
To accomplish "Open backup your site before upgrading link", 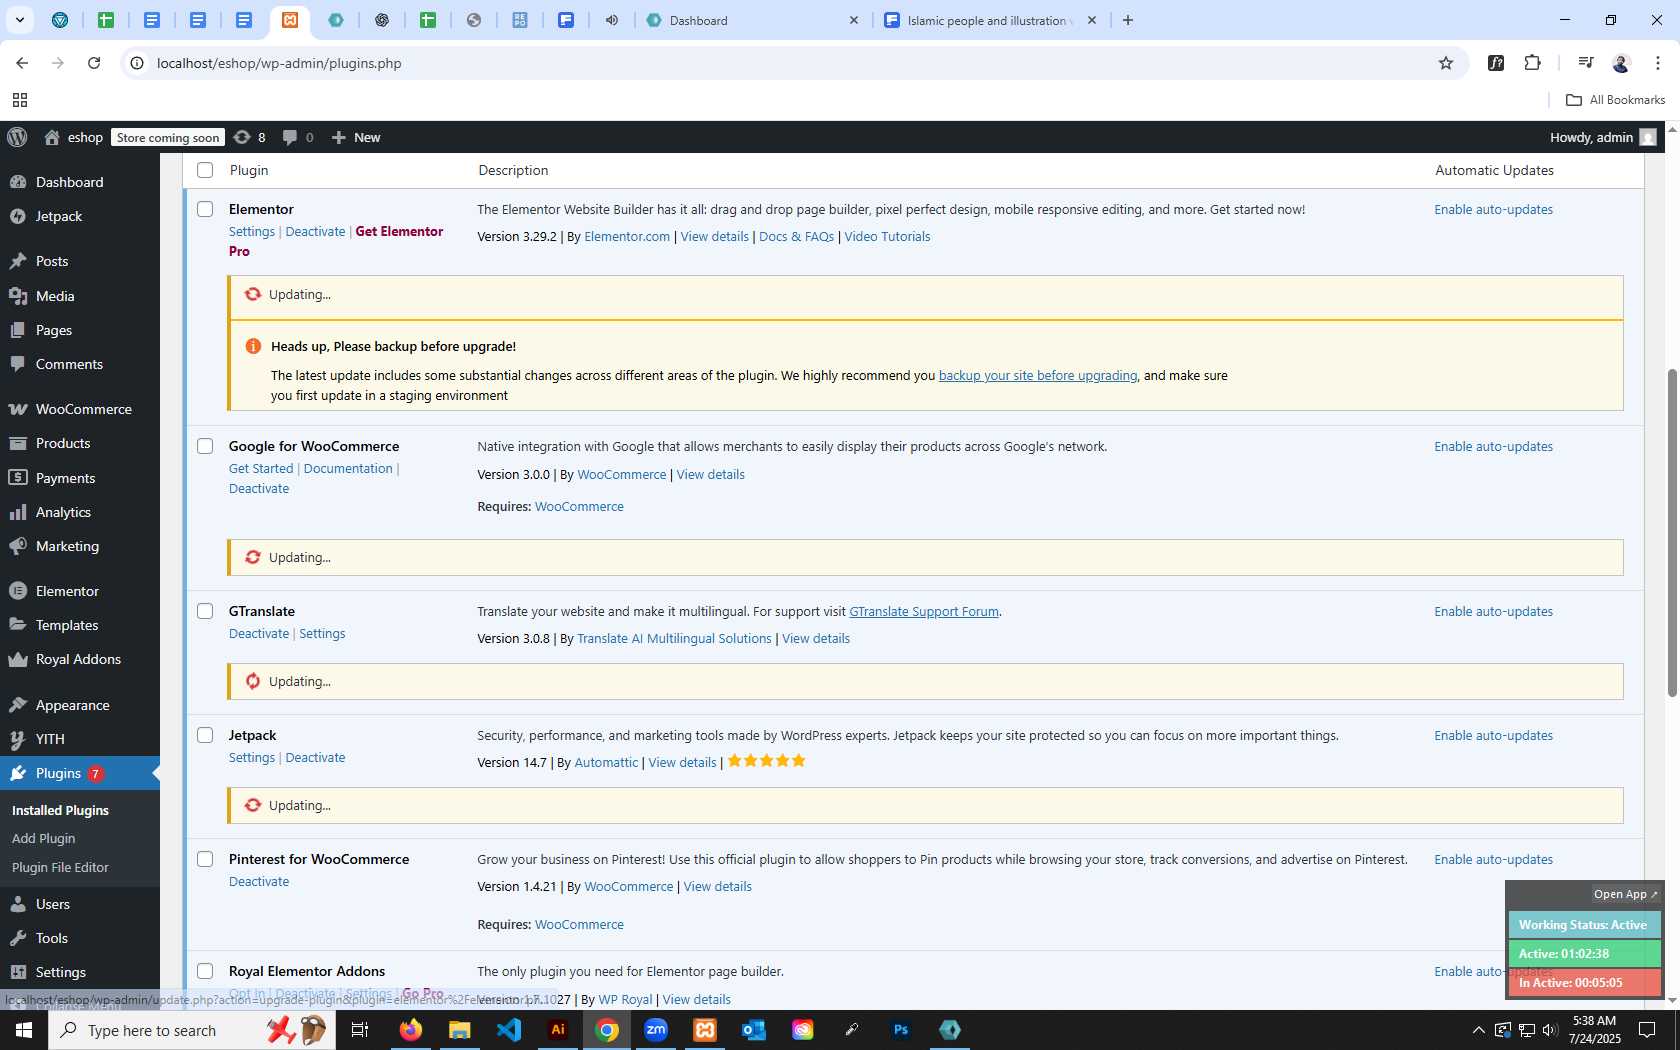I will point(1037,375).
